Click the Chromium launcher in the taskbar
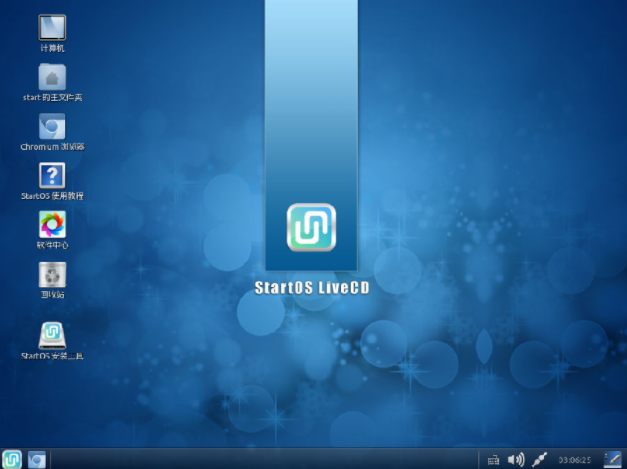The width and height of the screenshot is (627, 469). [x=37, y=459]
